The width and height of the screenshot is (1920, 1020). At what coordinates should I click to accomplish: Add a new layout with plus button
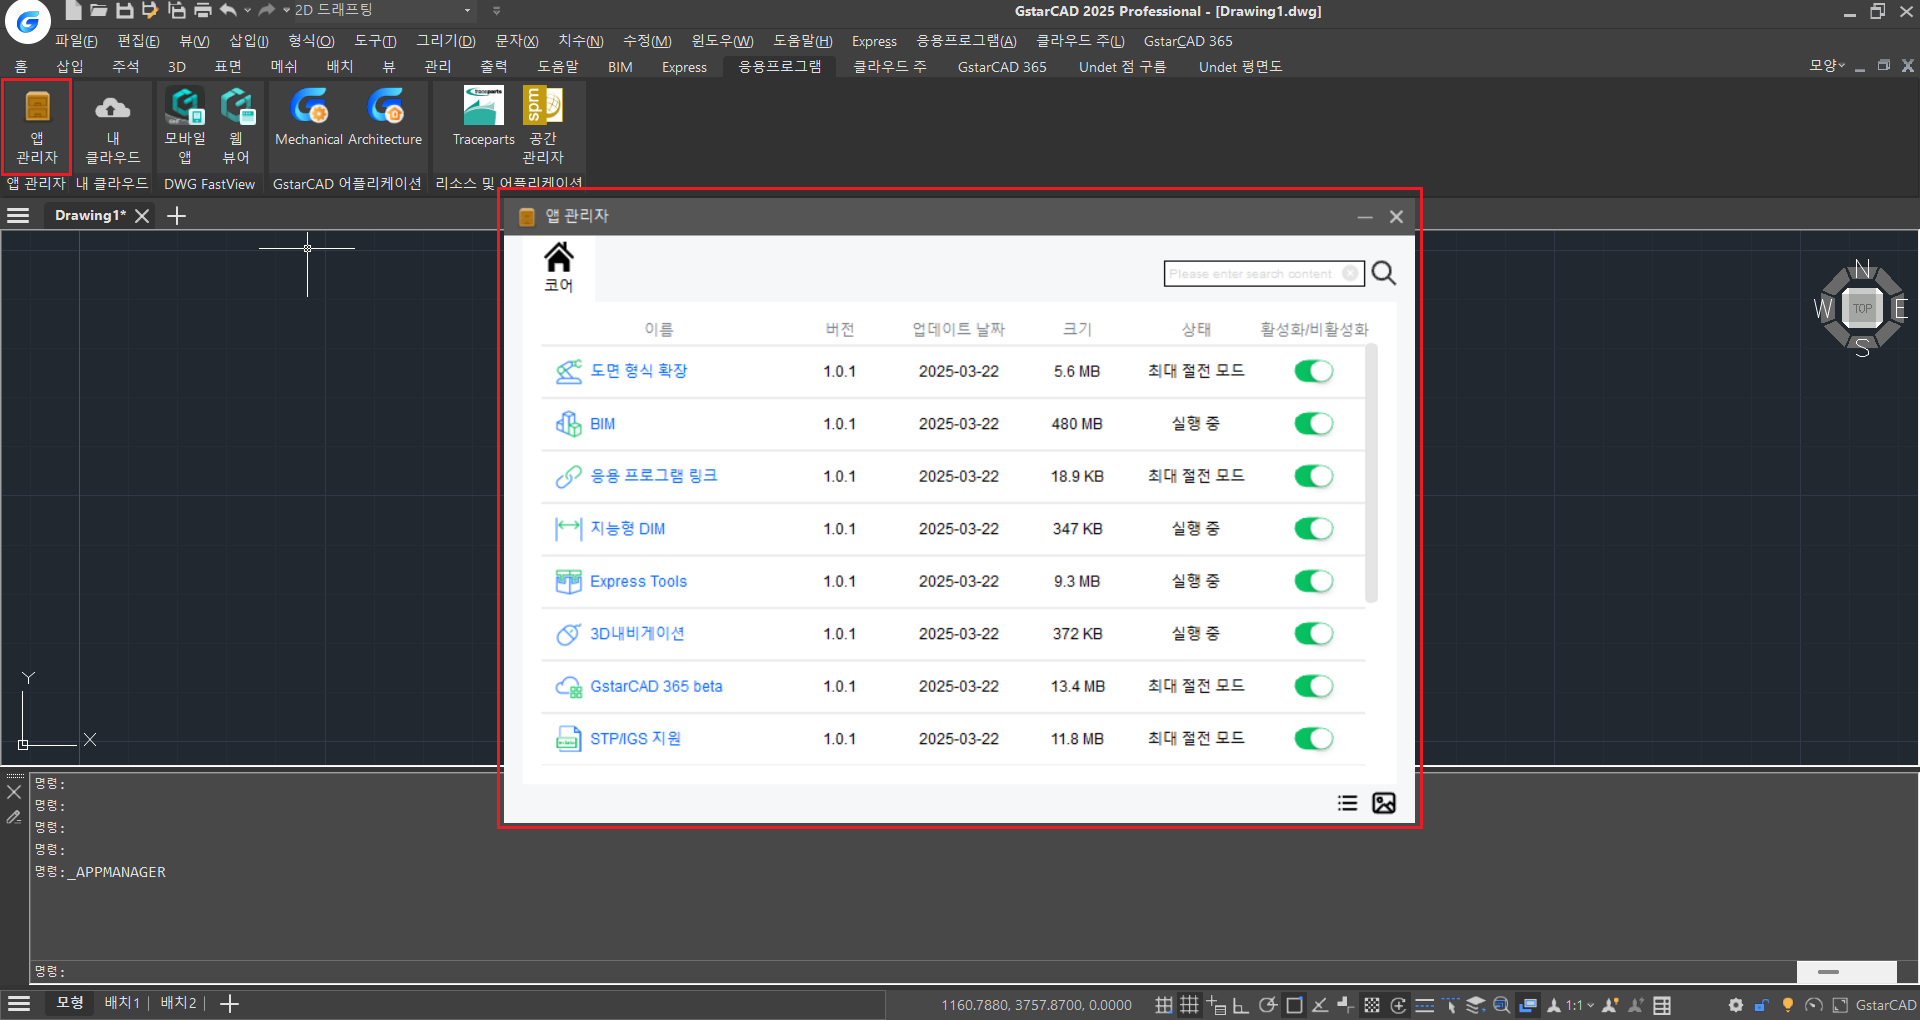tap(229, 1003)
